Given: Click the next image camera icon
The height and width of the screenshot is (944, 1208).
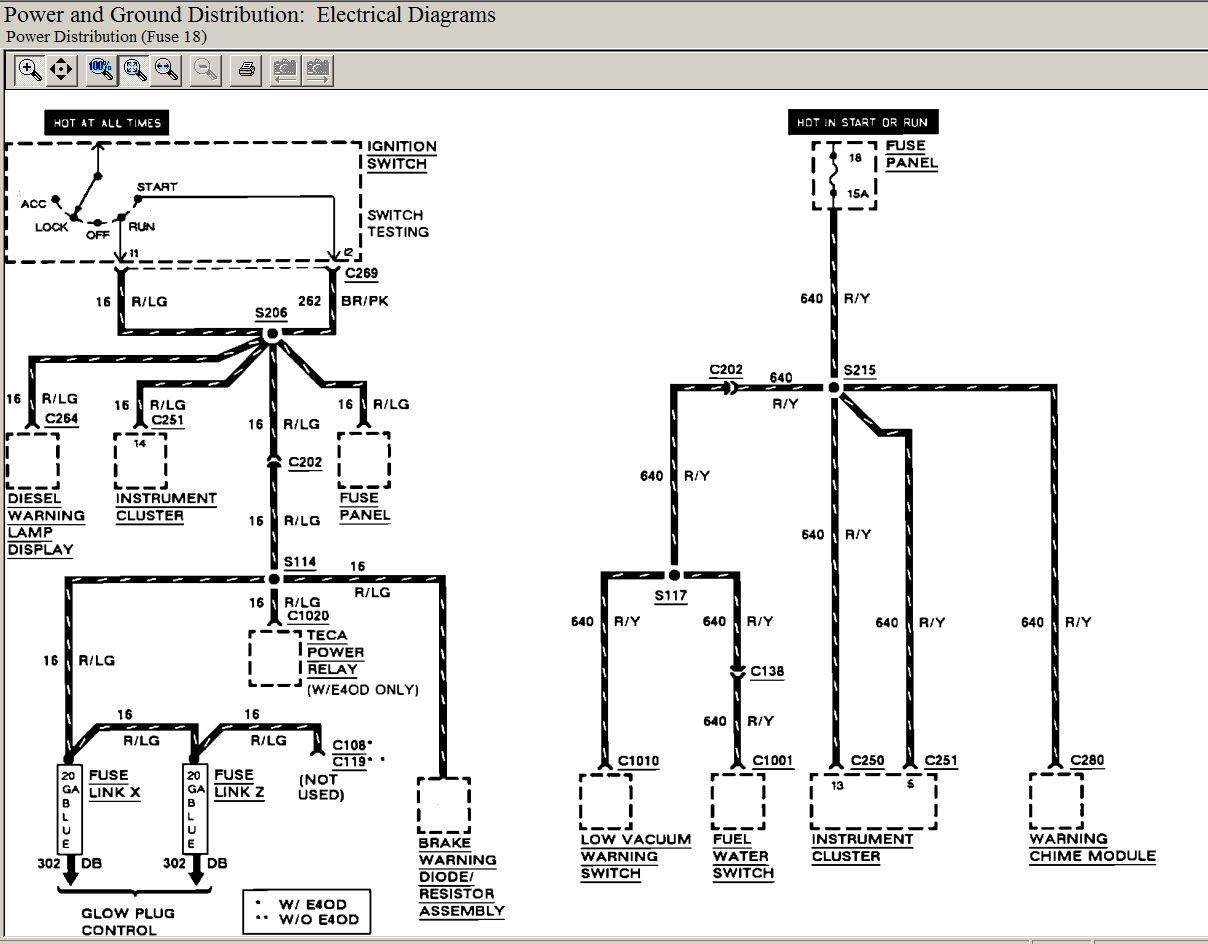Looking at the screenshot, I should click(x=318, y=70).
